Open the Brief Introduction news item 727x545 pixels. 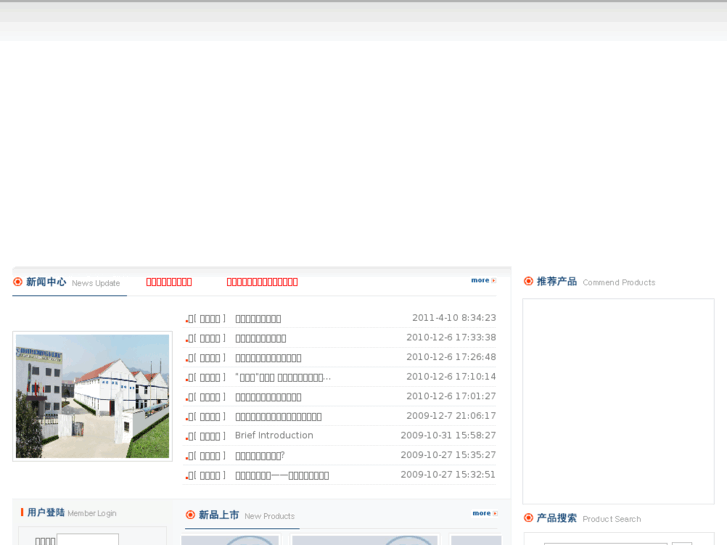click(x=274, y=435)
